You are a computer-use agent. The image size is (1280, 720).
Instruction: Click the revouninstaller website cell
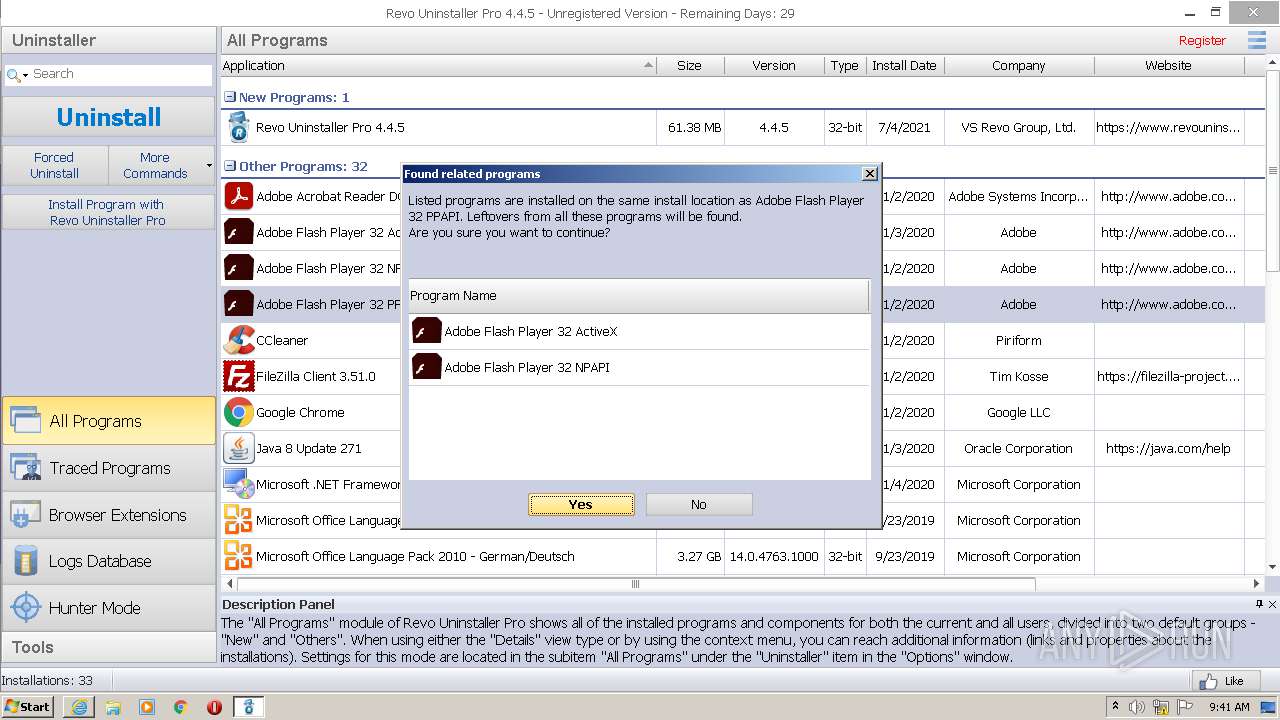coord(1168,127)
